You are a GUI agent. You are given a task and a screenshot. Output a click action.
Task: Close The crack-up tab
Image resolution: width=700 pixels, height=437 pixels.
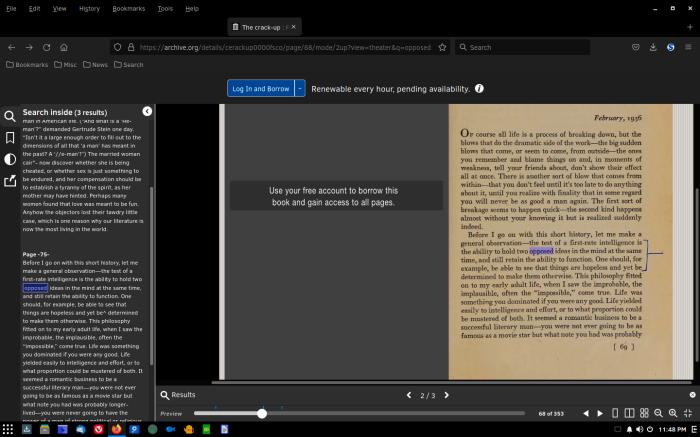click(x=293, y=27)
